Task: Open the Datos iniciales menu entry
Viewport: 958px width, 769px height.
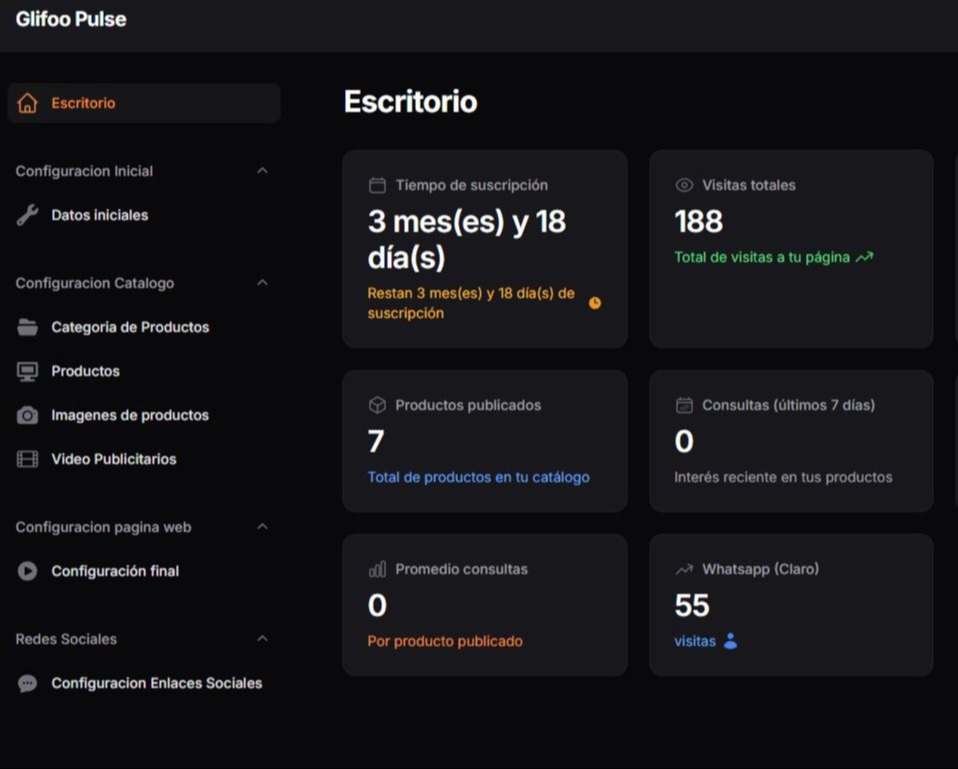Action: coord(100,214)
